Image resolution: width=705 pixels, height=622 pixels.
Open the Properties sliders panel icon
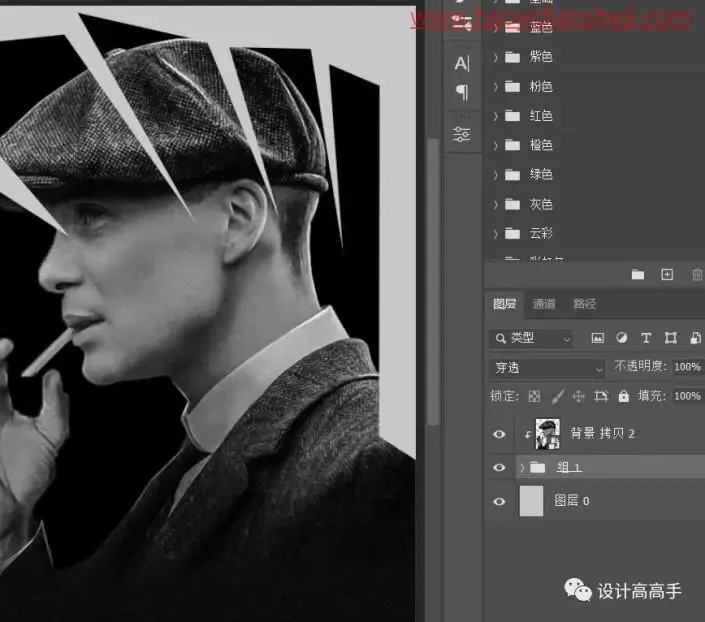[462, 134]
